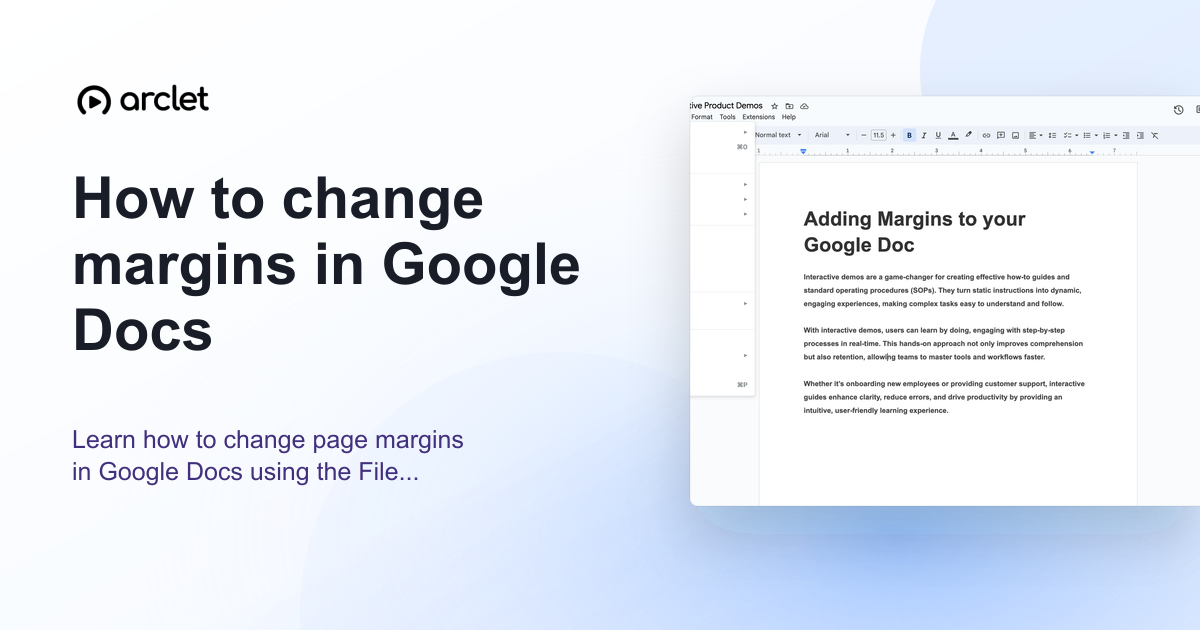
Task: Click the paragraph starting Interactive demos are a game-changer
Action: pyautogui.click(x=942, y=290)
